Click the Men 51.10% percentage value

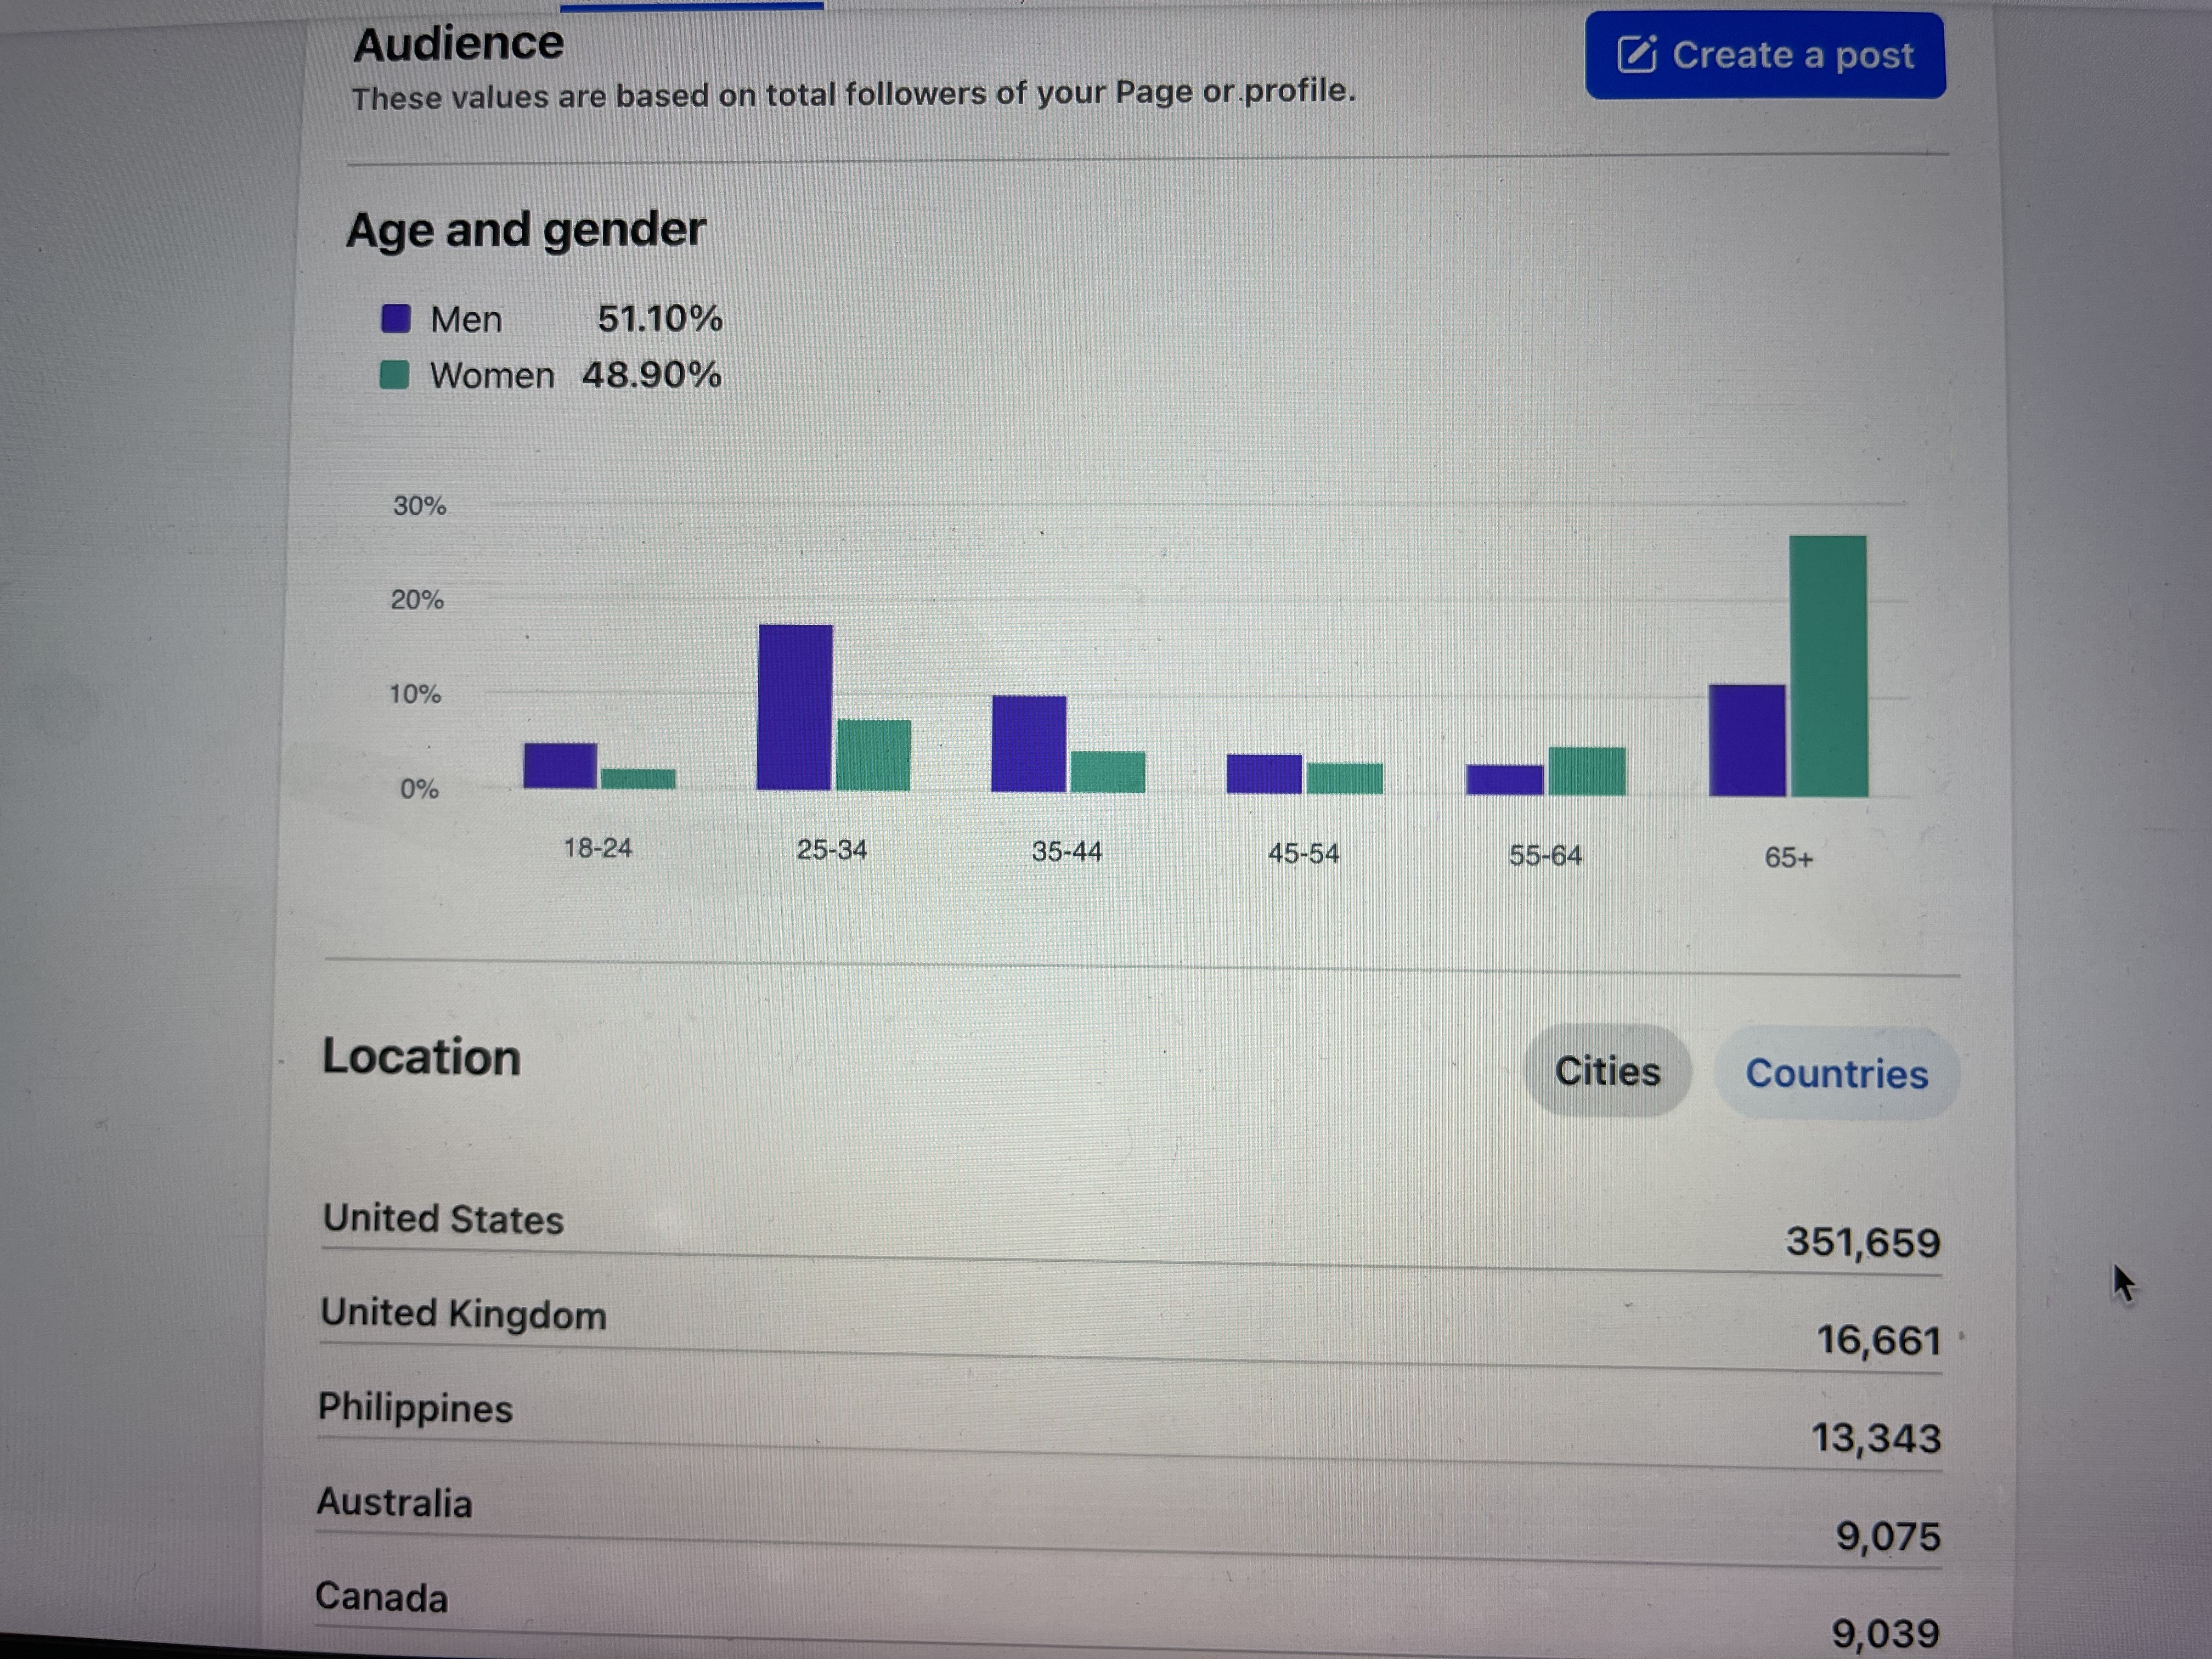pos(659,319)
